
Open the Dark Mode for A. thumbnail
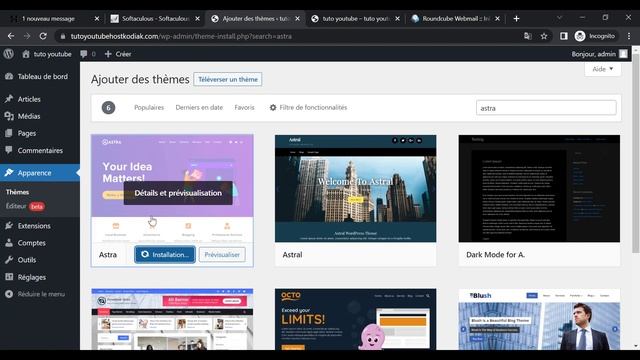(539, 189)
